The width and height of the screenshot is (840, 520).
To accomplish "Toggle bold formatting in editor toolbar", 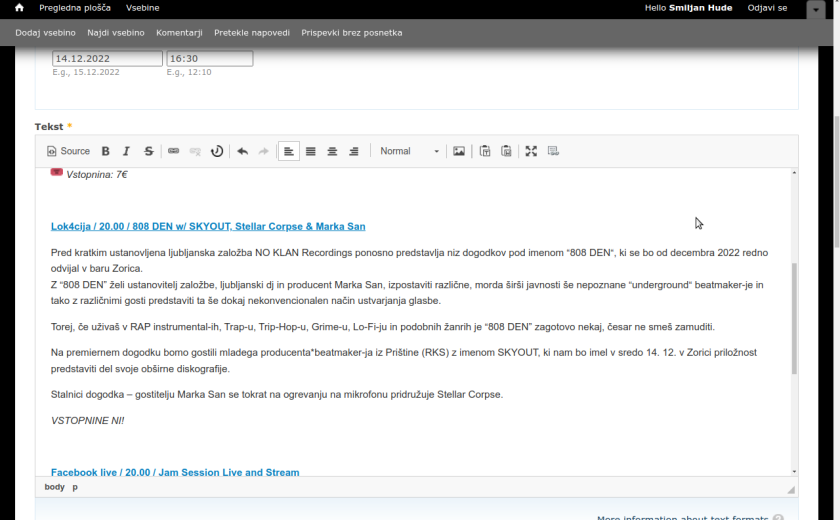I will click(x=105, y=151).
